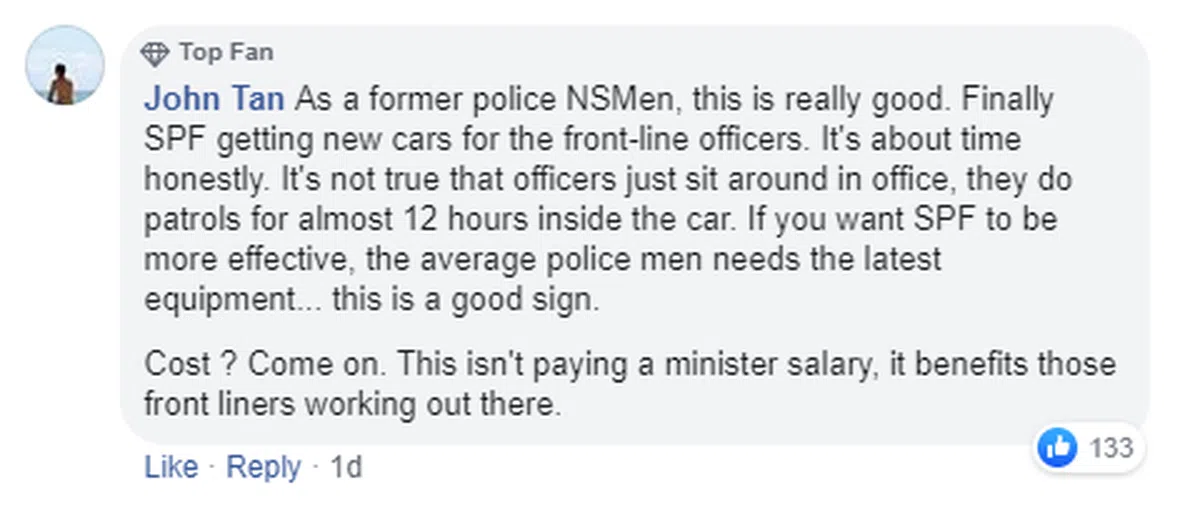Click the "more effective" phrase
This screenshot has height=505, width=1200.
pyautogui.click(x=233, y=259)
